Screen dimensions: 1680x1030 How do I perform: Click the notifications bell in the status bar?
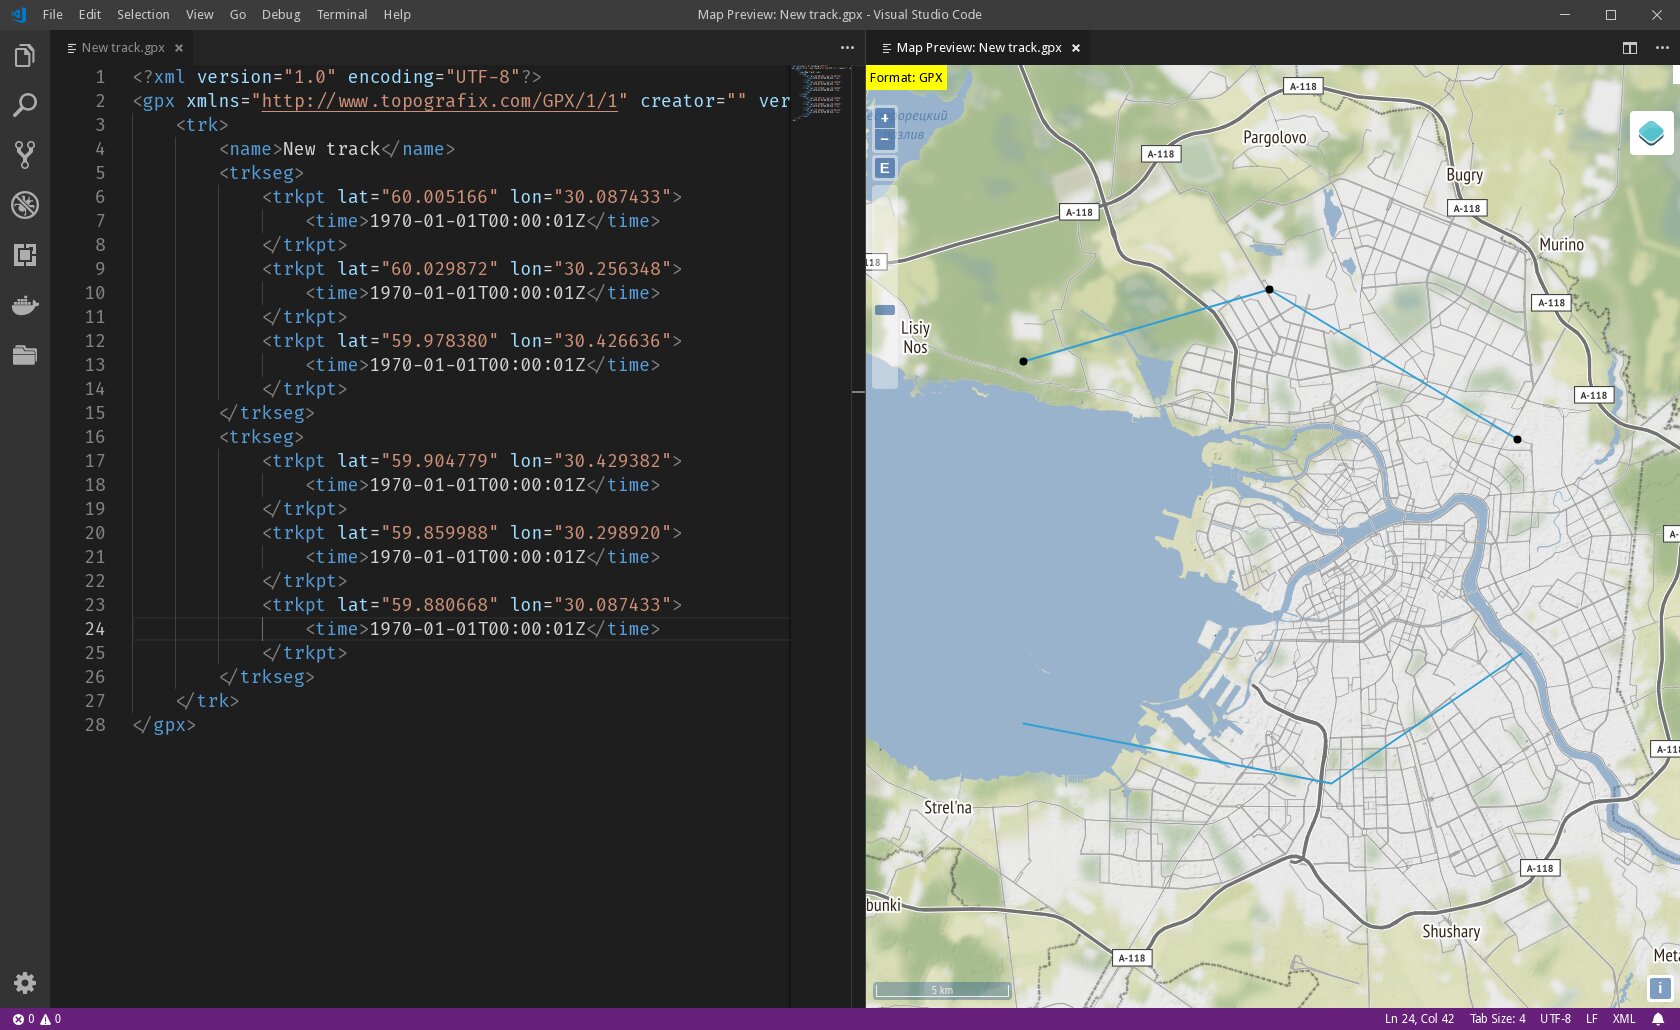point(1657,1019)
